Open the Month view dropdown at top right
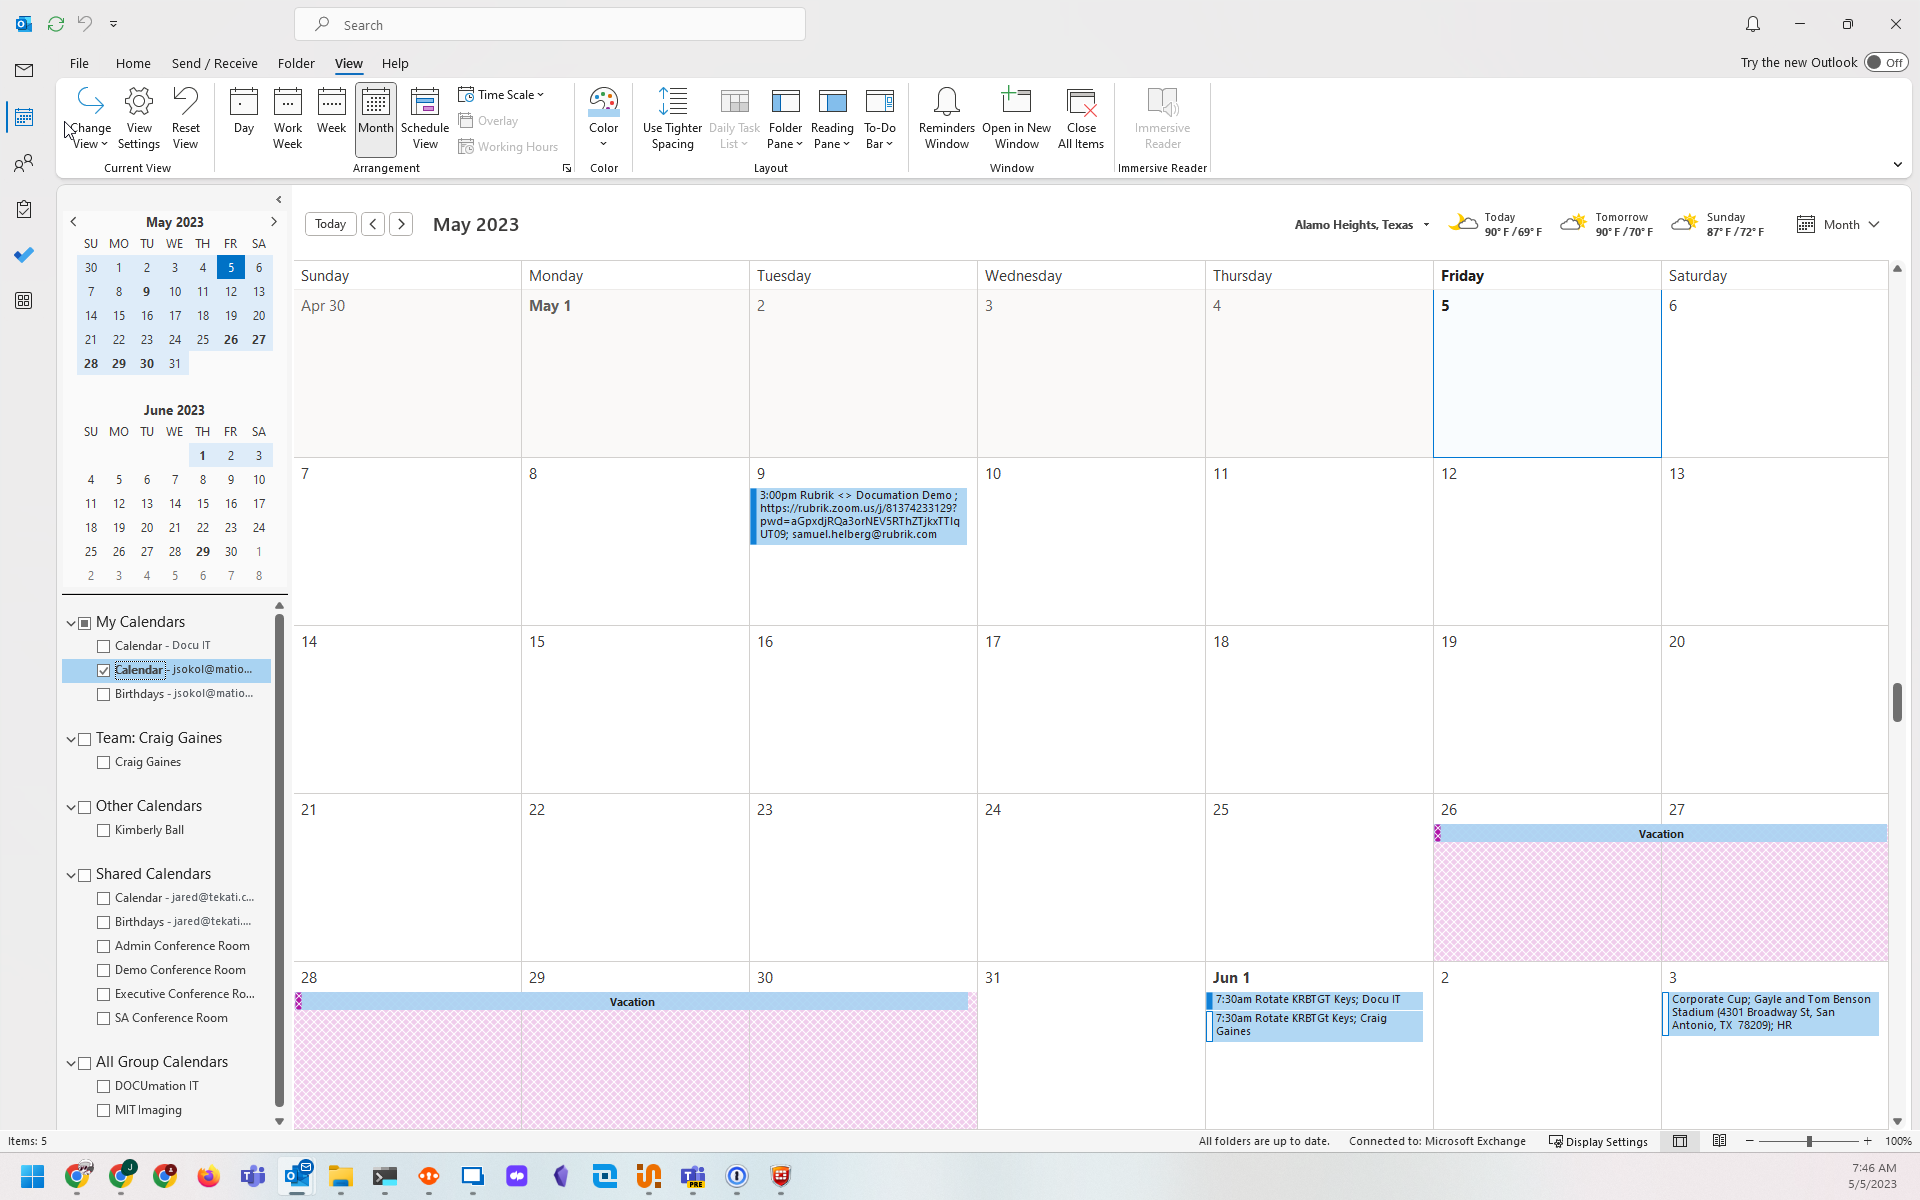 coord(1840,225)
